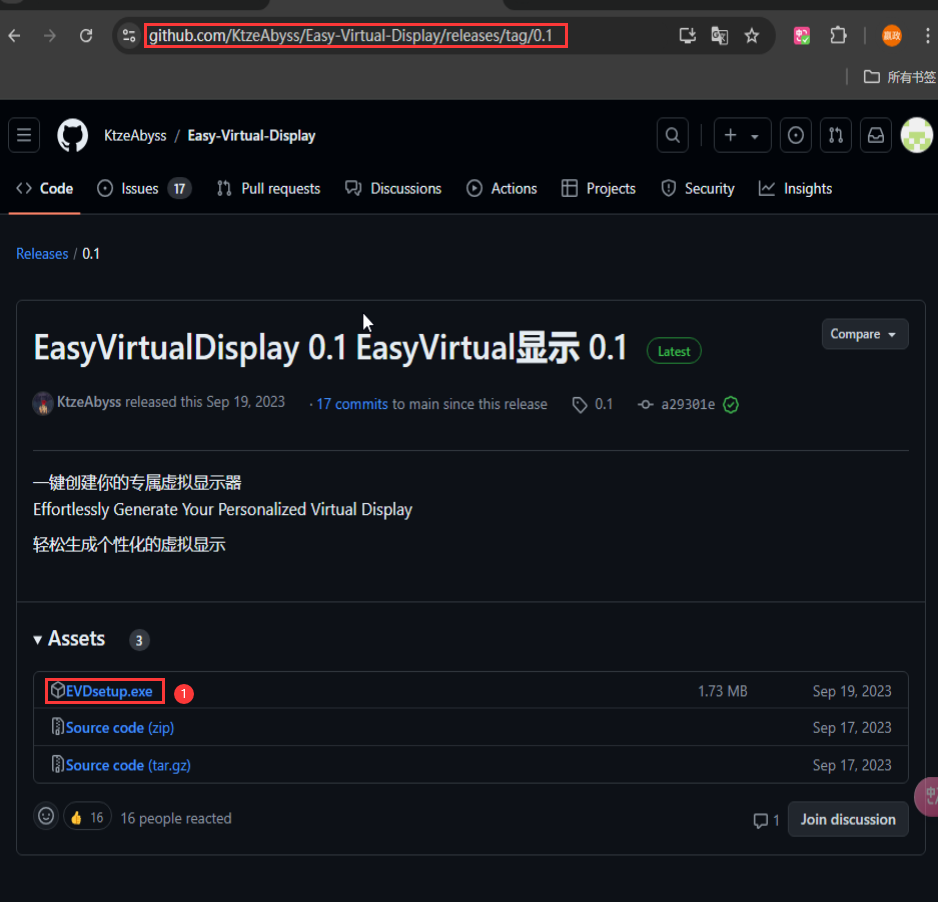Open the discussion comment count
938x902 pixels.
pos(766,820)
